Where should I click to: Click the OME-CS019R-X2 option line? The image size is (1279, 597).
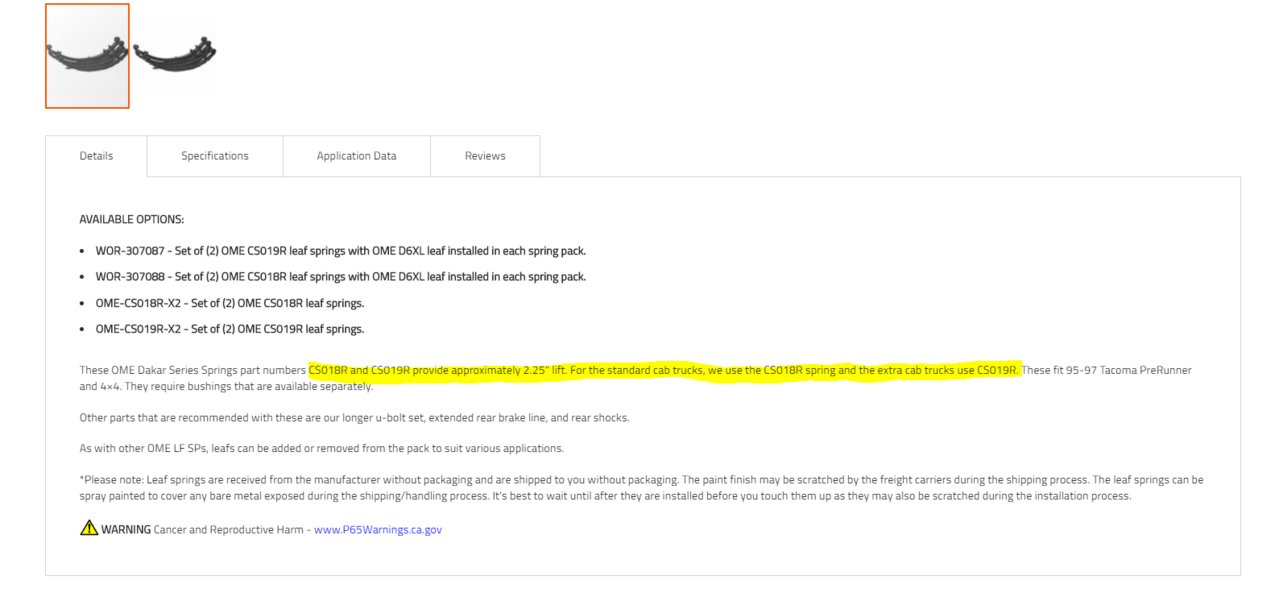point(230,328)
